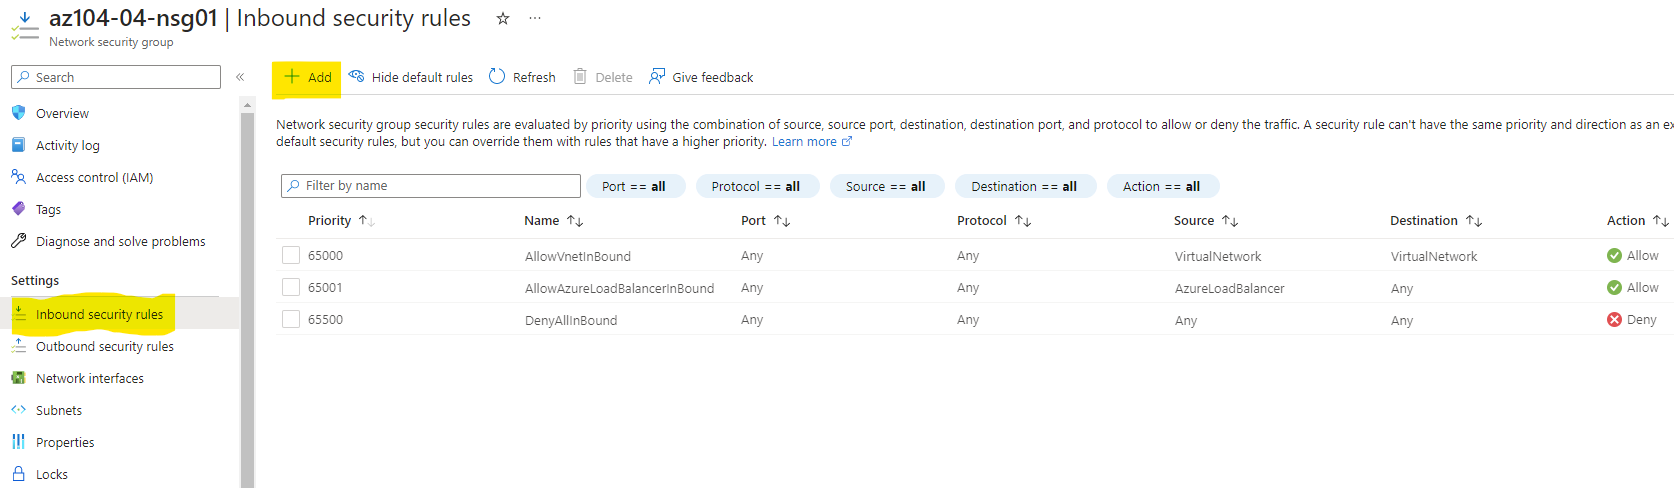Sort by Destination column
This screenshot has height=488, width=1674.
[1436, 221]
